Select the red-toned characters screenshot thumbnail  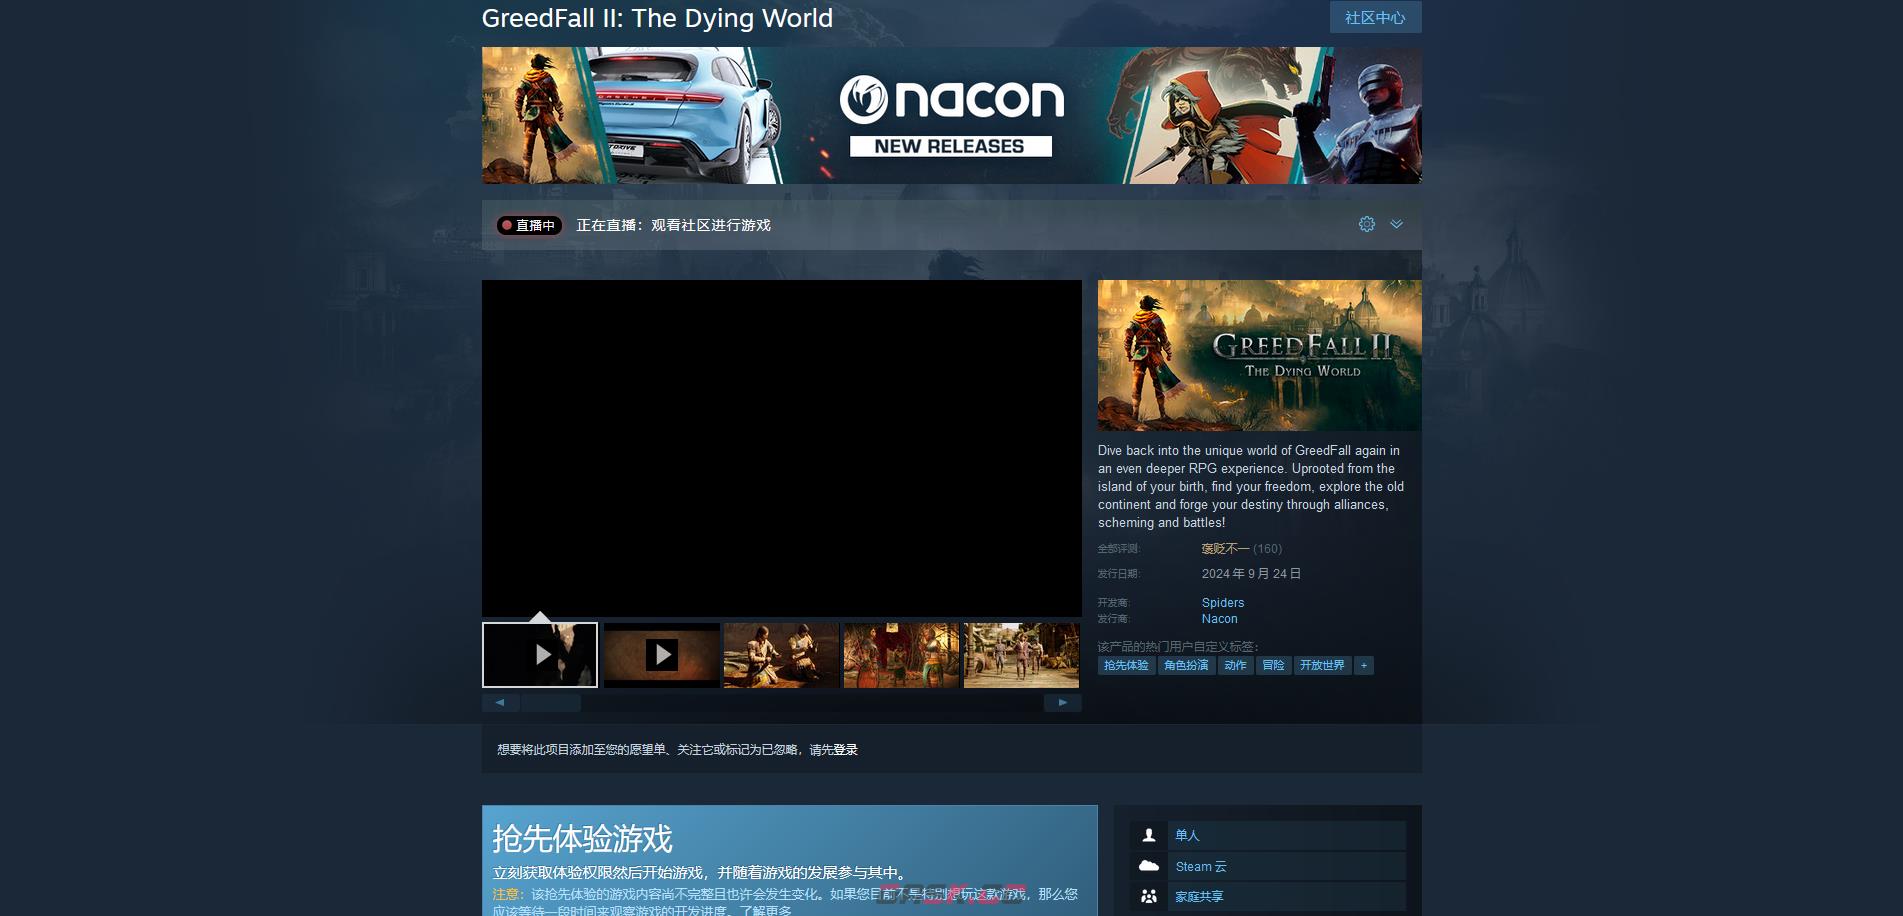pyautogui.click(x=901, y=655)
